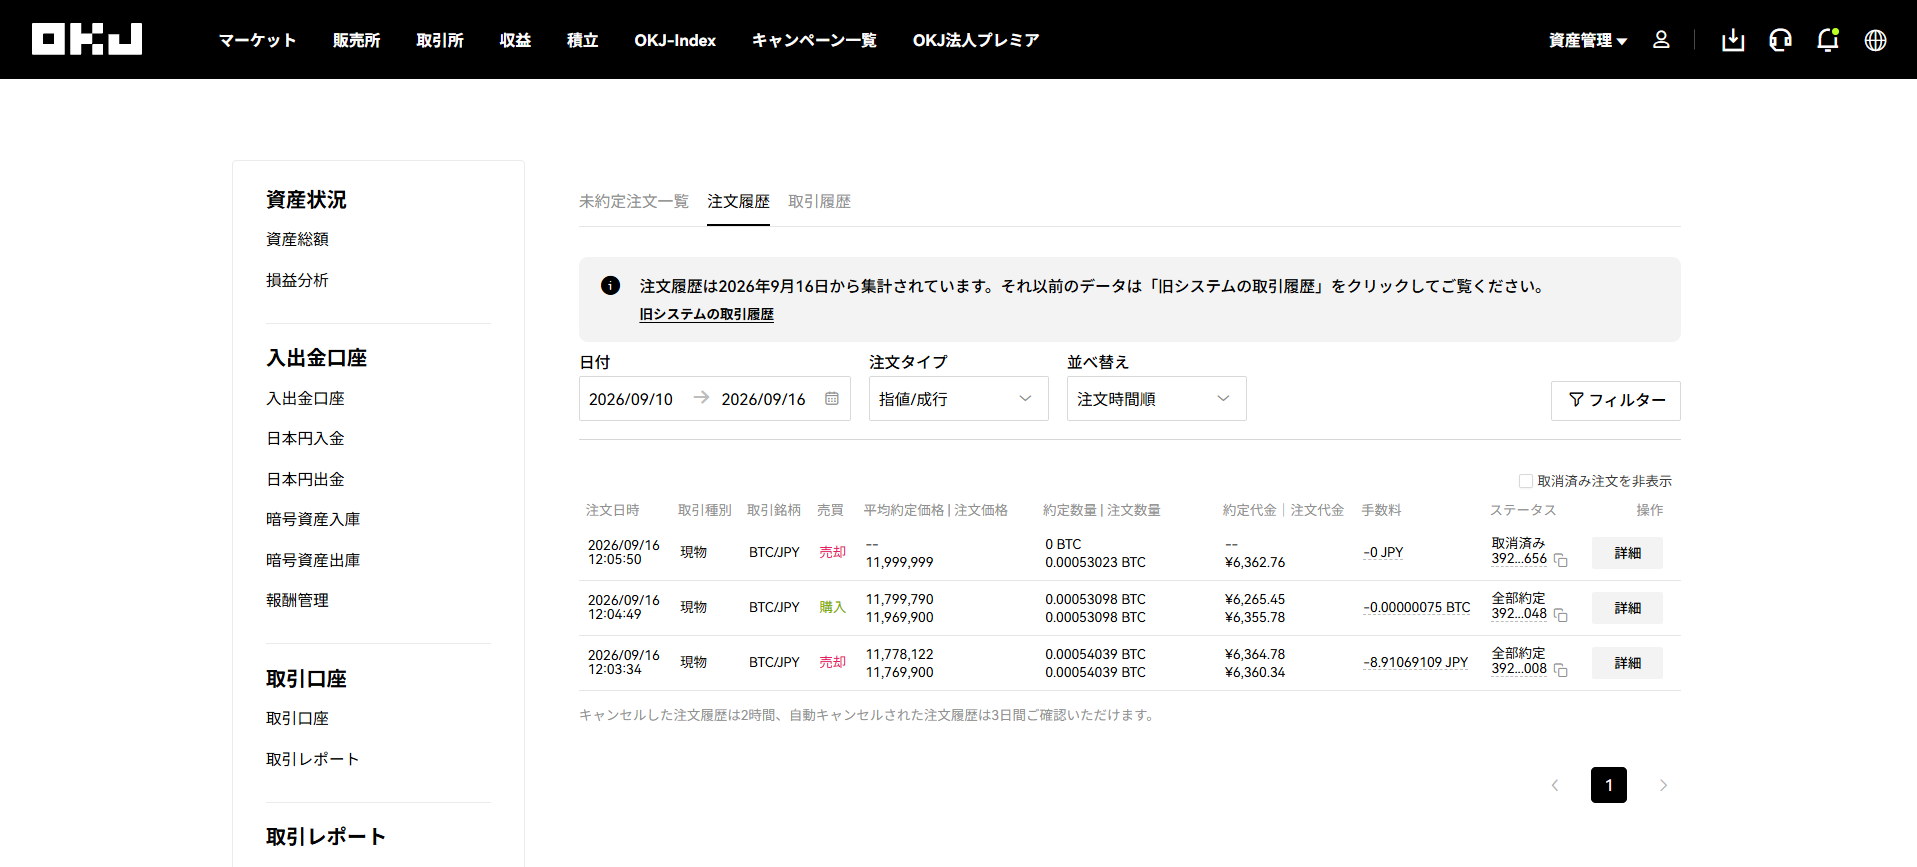Click the fee -8.91069109 JPY
Screen dimensions: 1917x867
coord(1416,662)
